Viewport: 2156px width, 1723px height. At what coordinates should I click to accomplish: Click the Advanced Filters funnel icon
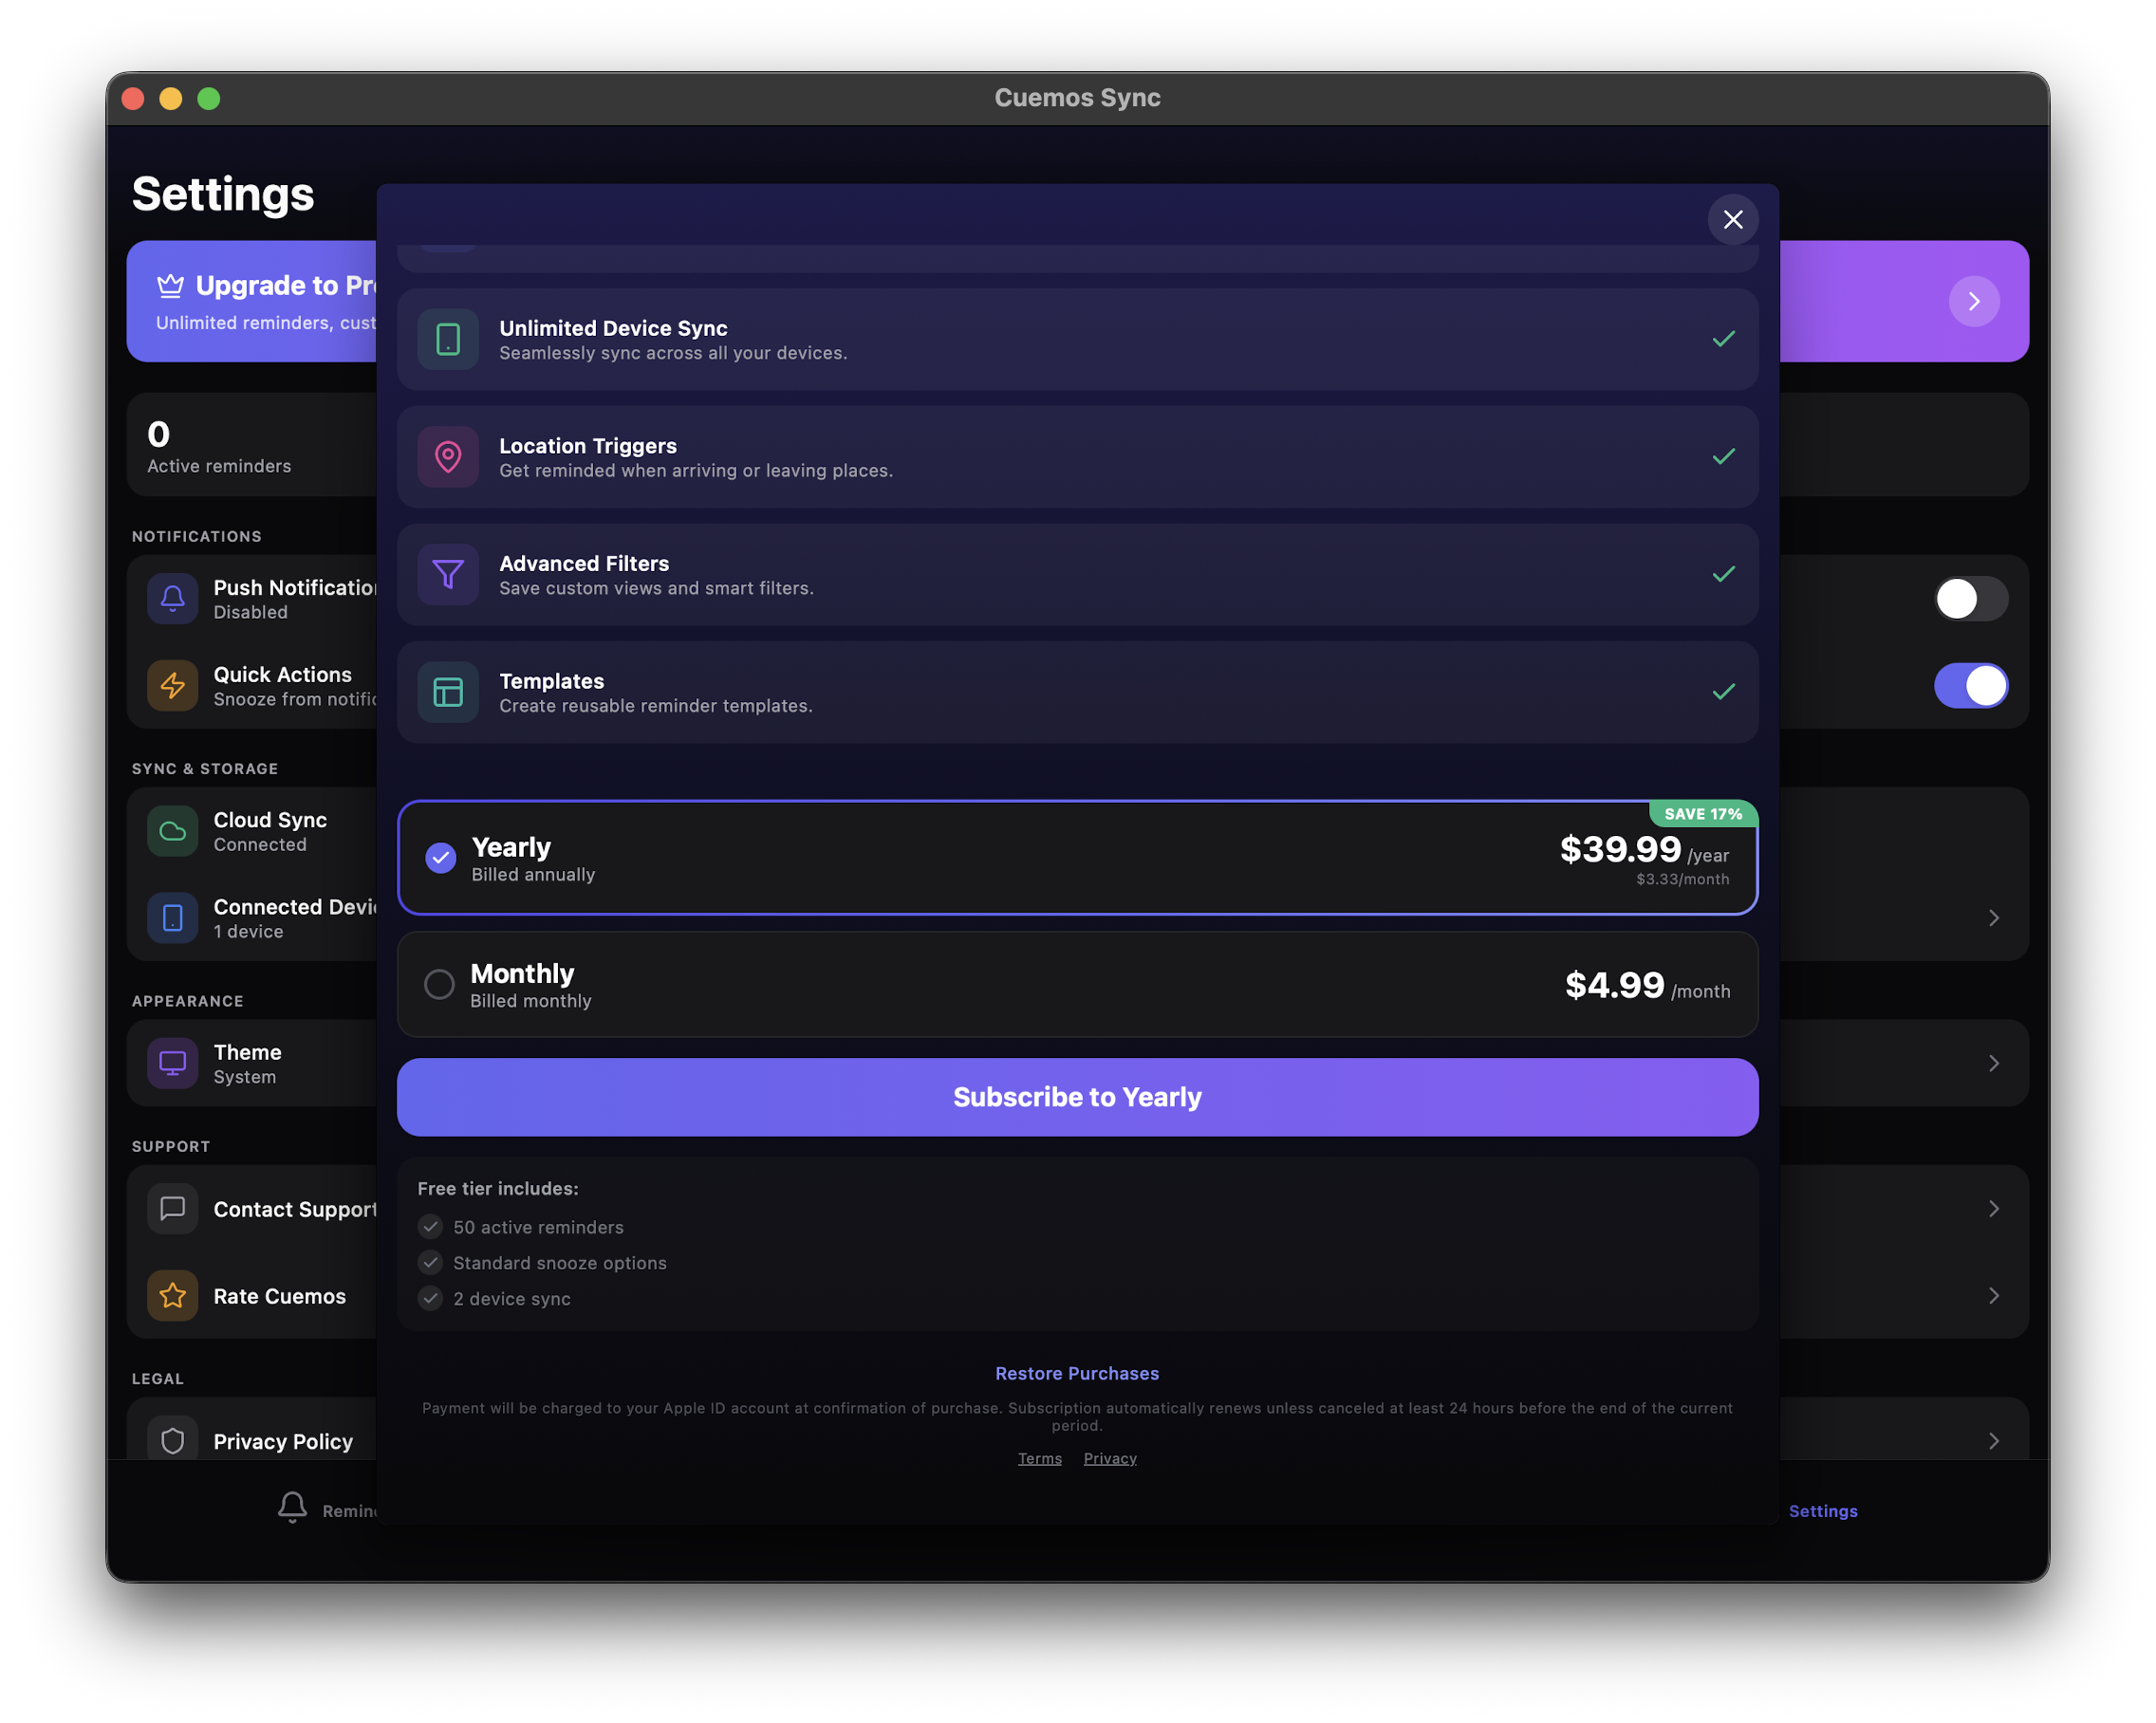(448, 575)
